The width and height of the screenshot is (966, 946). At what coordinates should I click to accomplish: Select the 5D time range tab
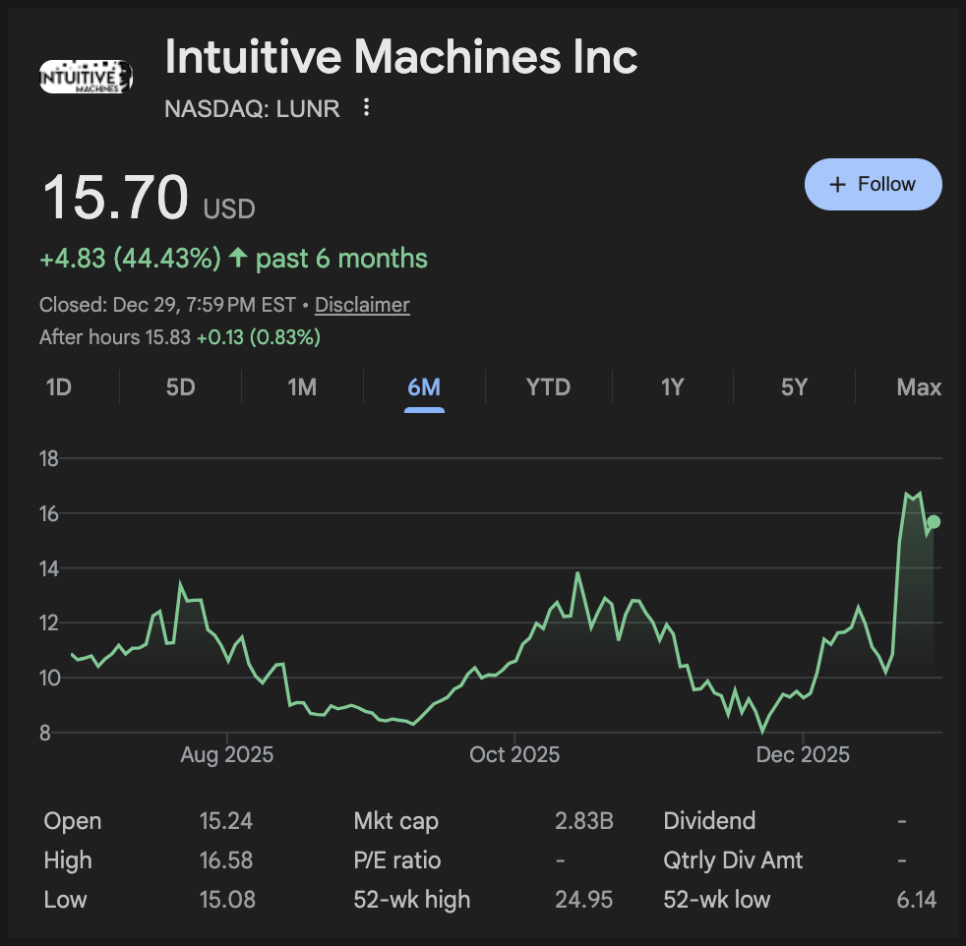181,387
